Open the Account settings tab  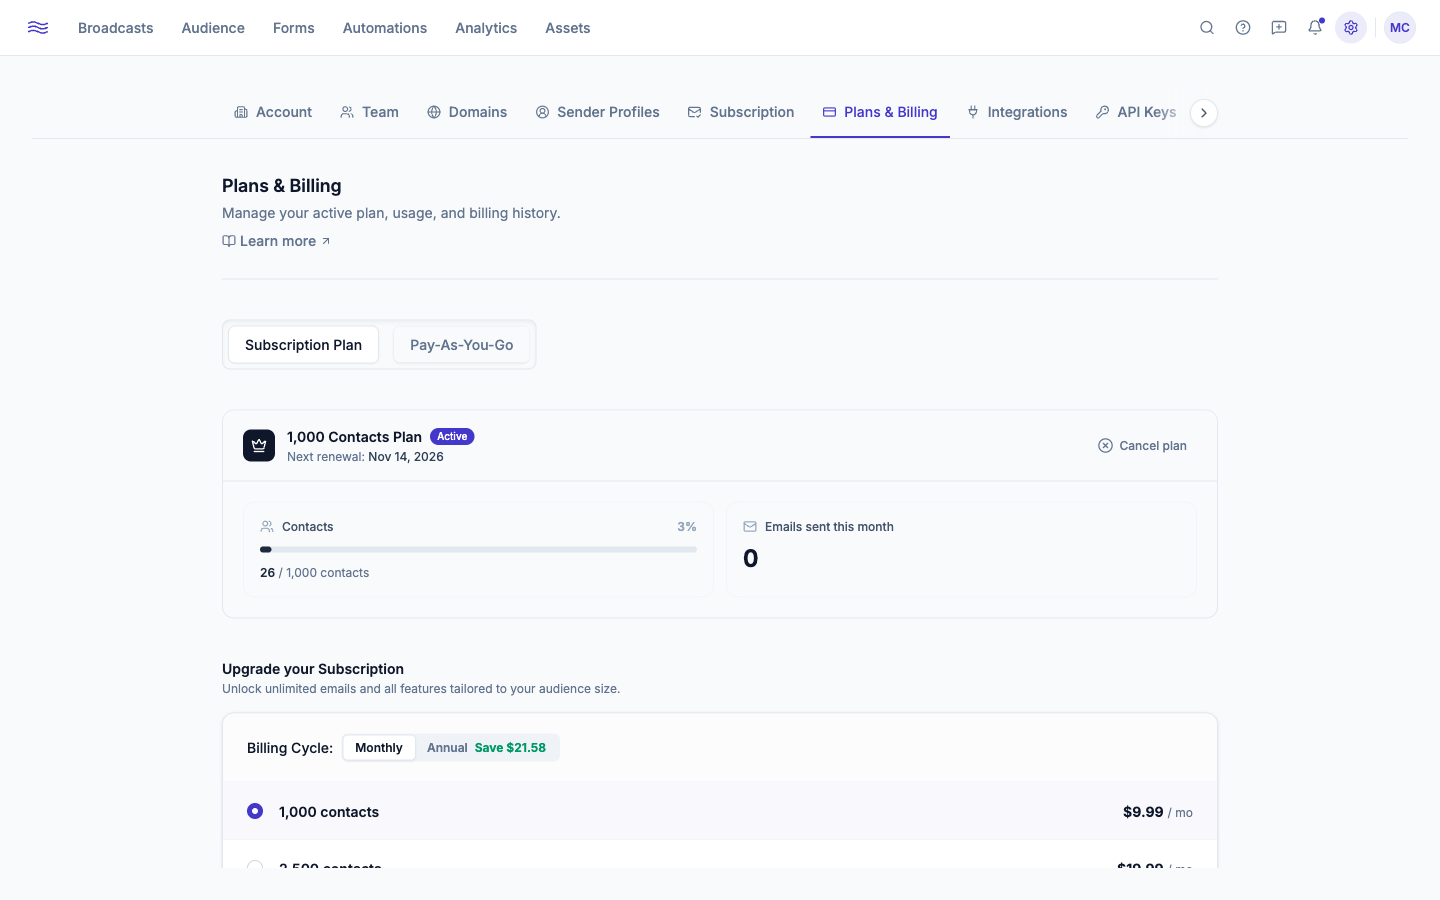coord(273,112)
